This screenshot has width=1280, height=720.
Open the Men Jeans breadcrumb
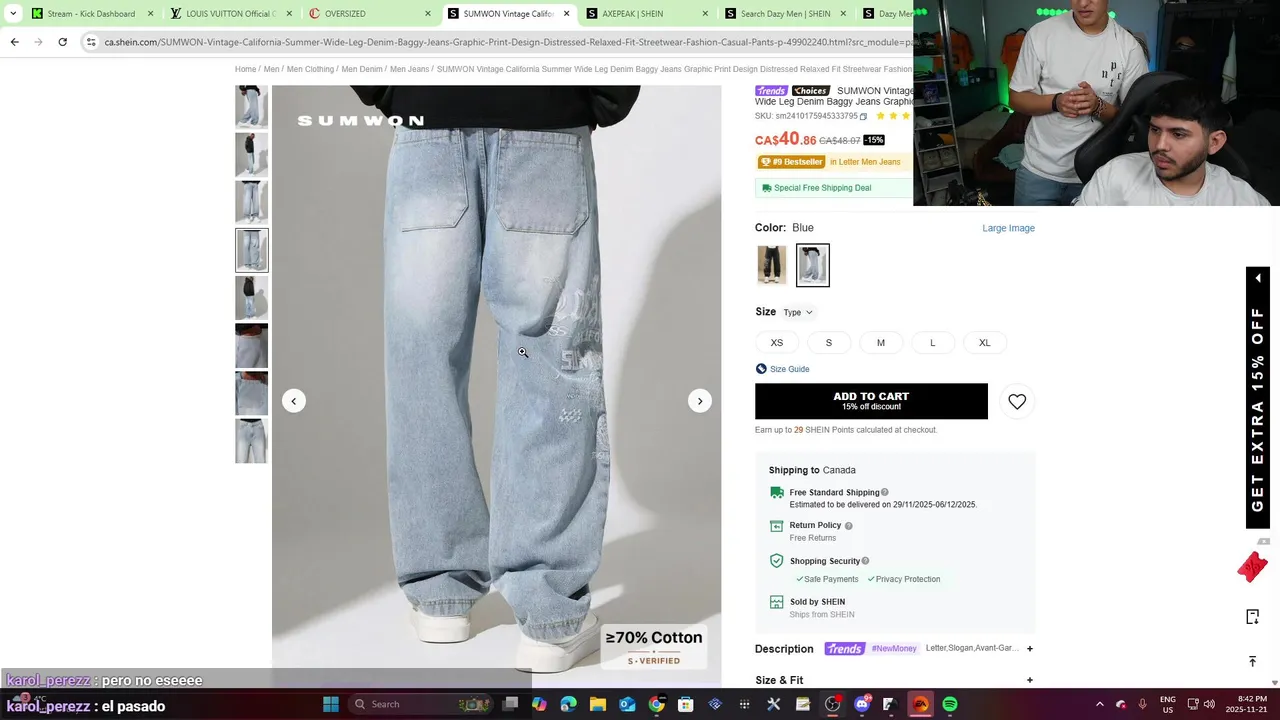(x=409, y=69)
